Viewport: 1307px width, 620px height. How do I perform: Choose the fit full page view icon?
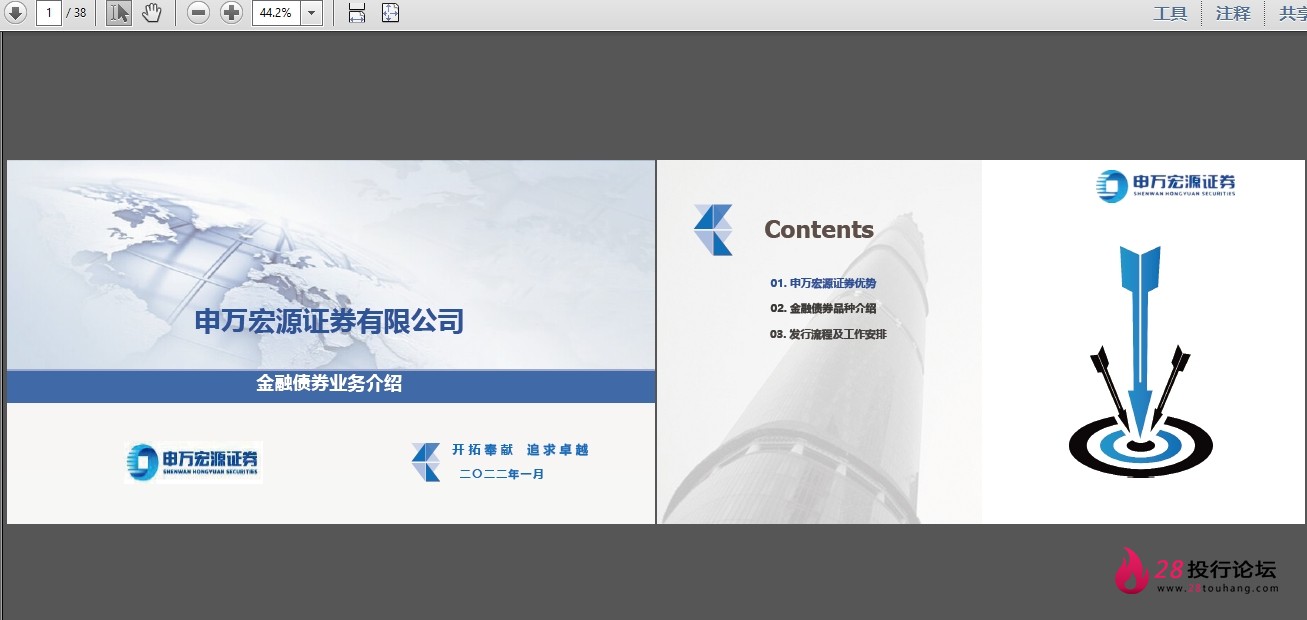[390, 13]
